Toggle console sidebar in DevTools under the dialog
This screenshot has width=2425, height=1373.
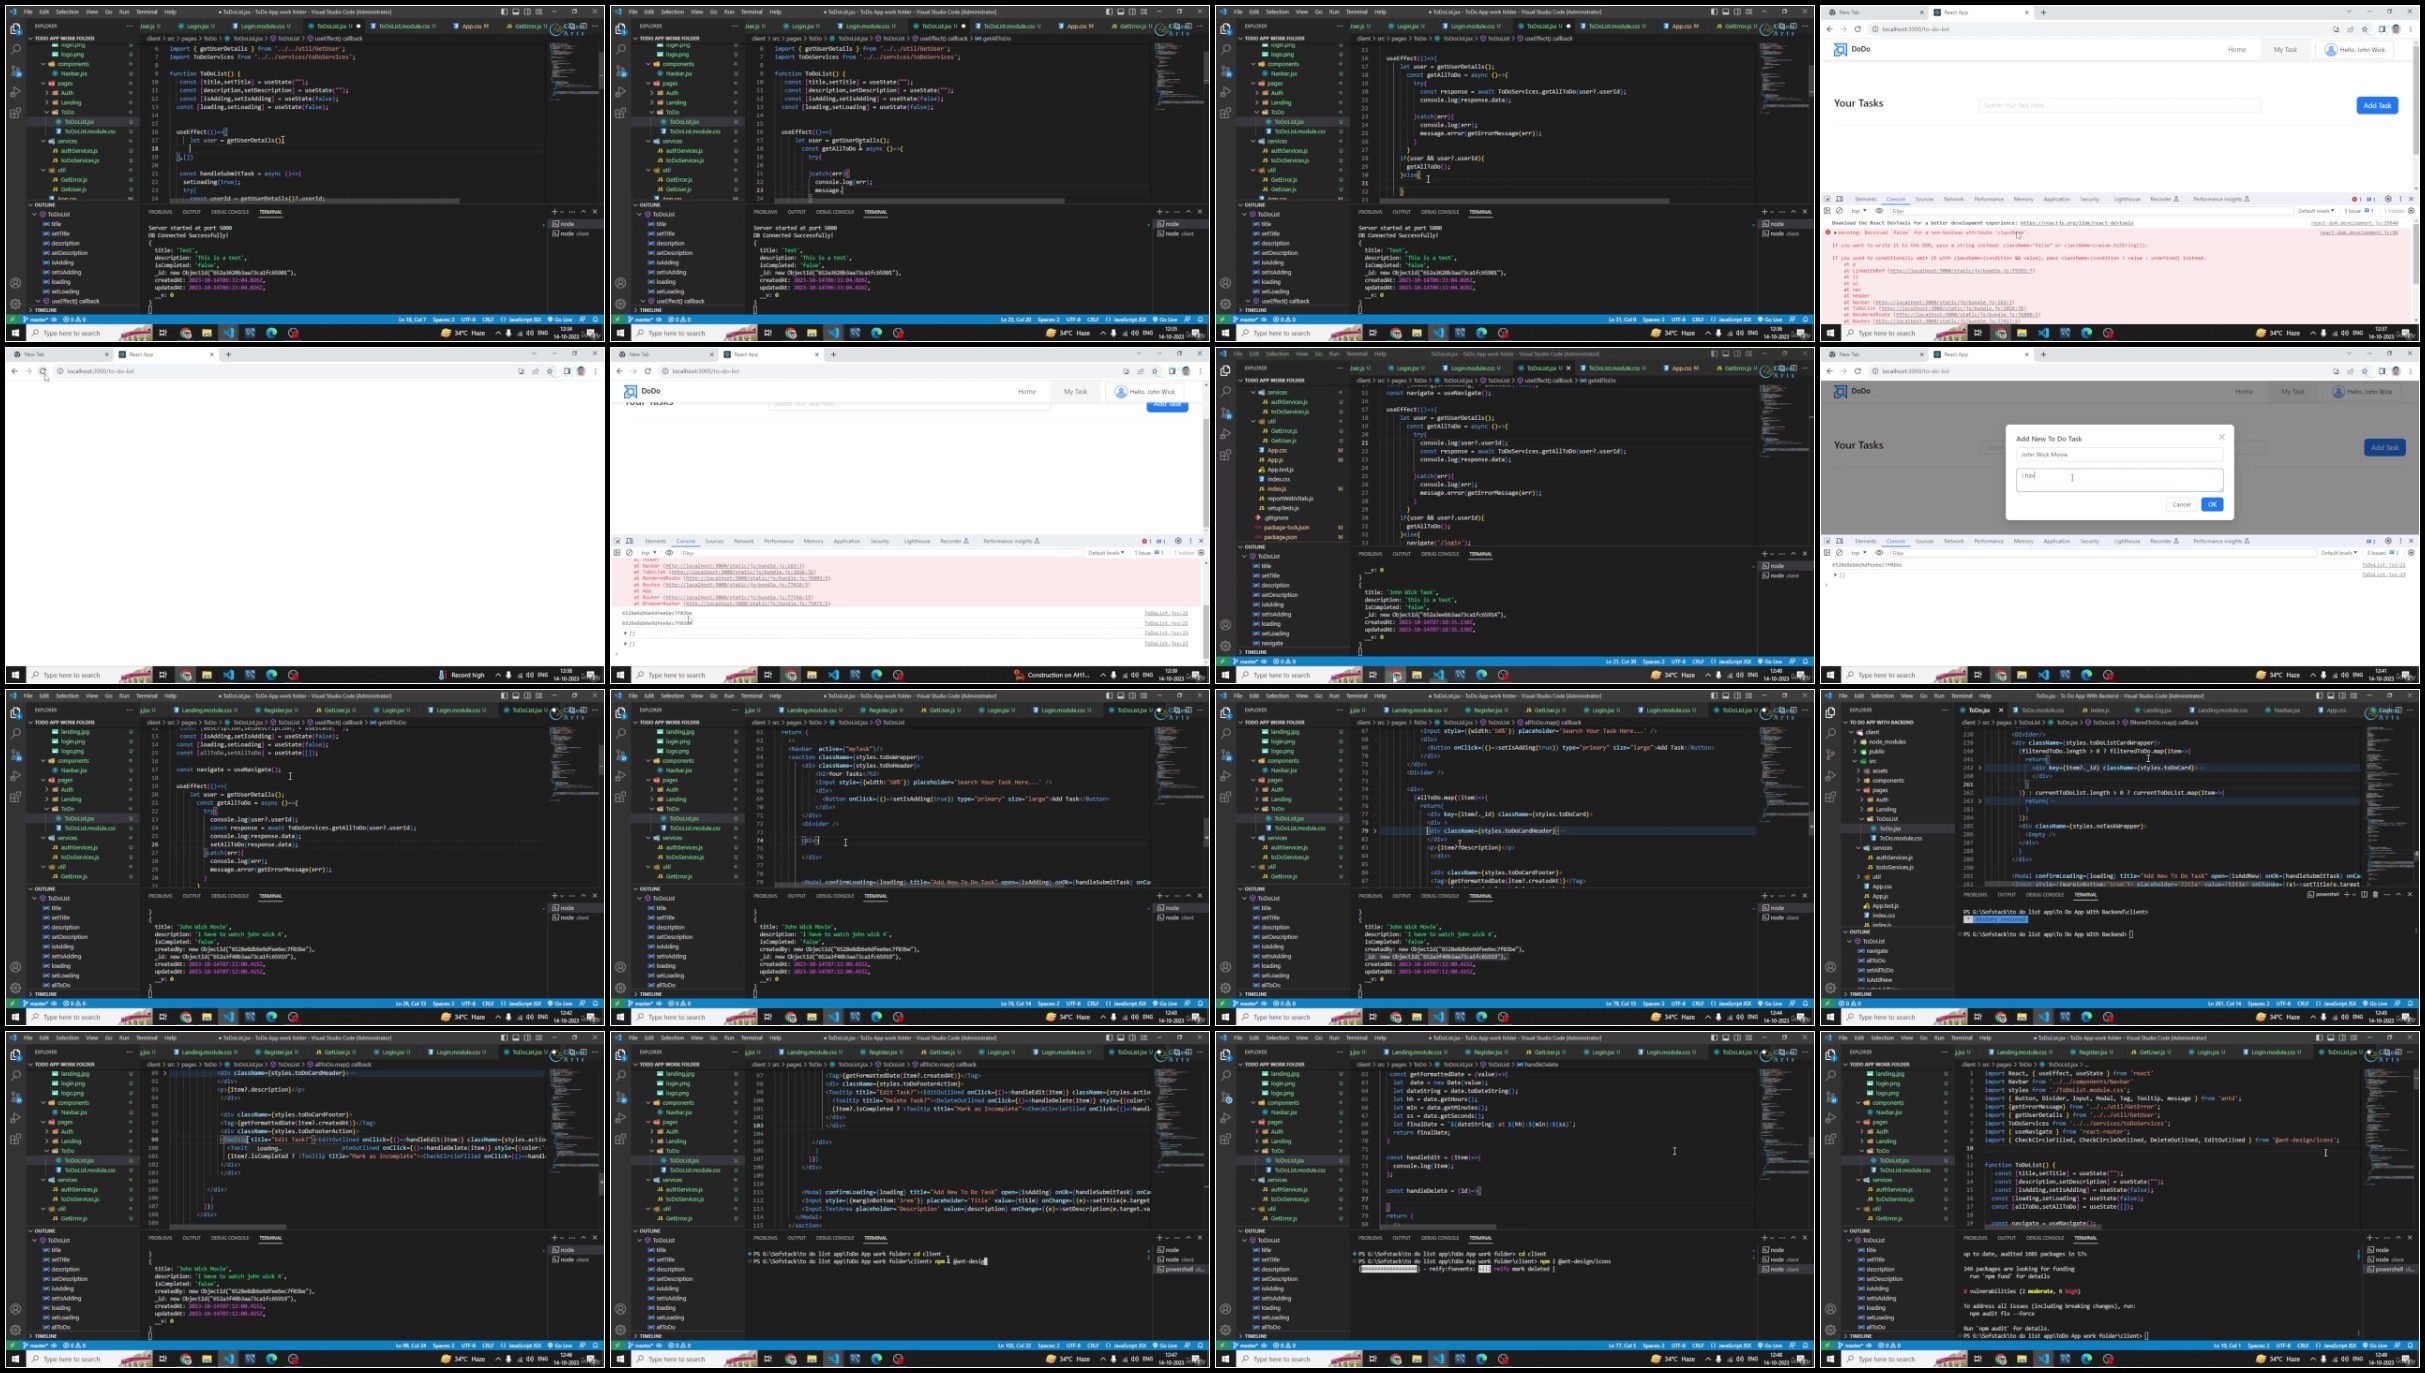click(1827, 553)
